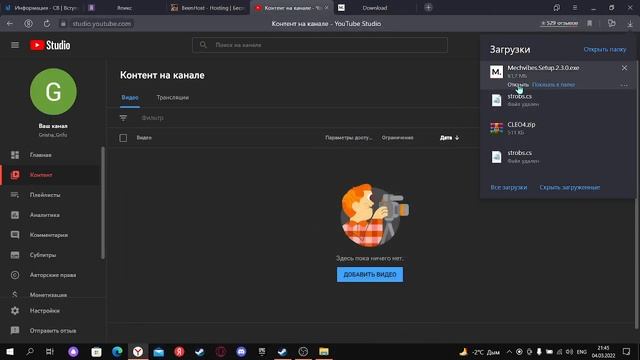Switch to the Download browser tab
Image resolution: width=640 pixels, height=360 pixels.
pyautogui.click(x=375, y=8)
